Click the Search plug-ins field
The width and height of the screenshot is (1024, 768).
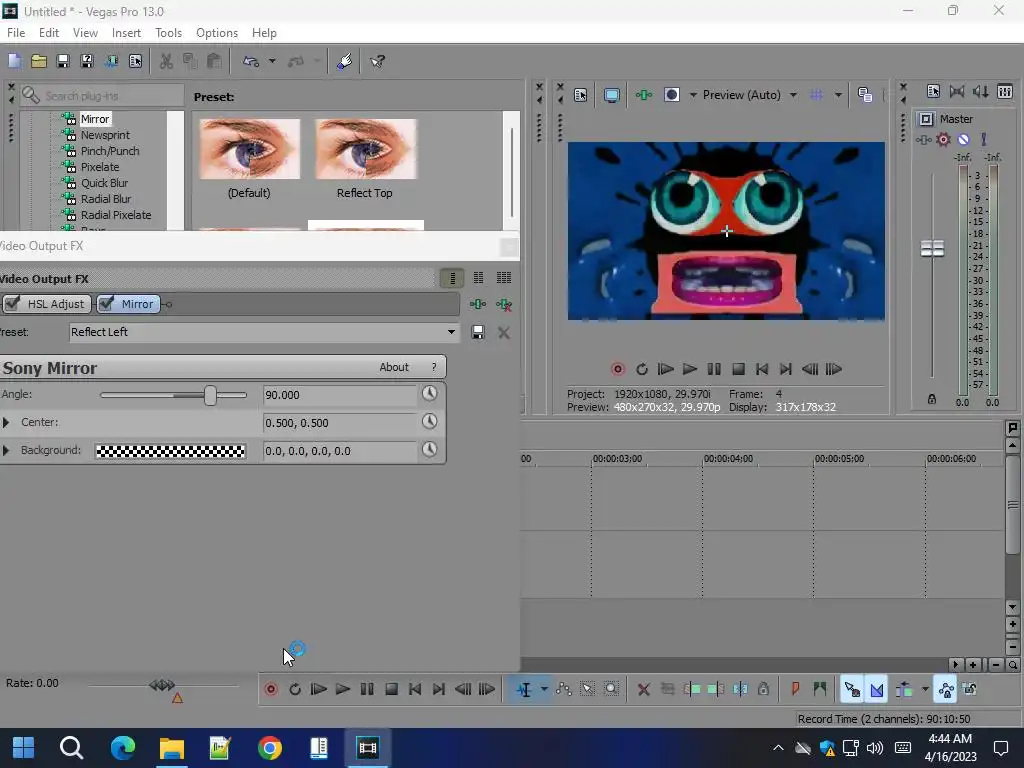click(x=101, y=96)
